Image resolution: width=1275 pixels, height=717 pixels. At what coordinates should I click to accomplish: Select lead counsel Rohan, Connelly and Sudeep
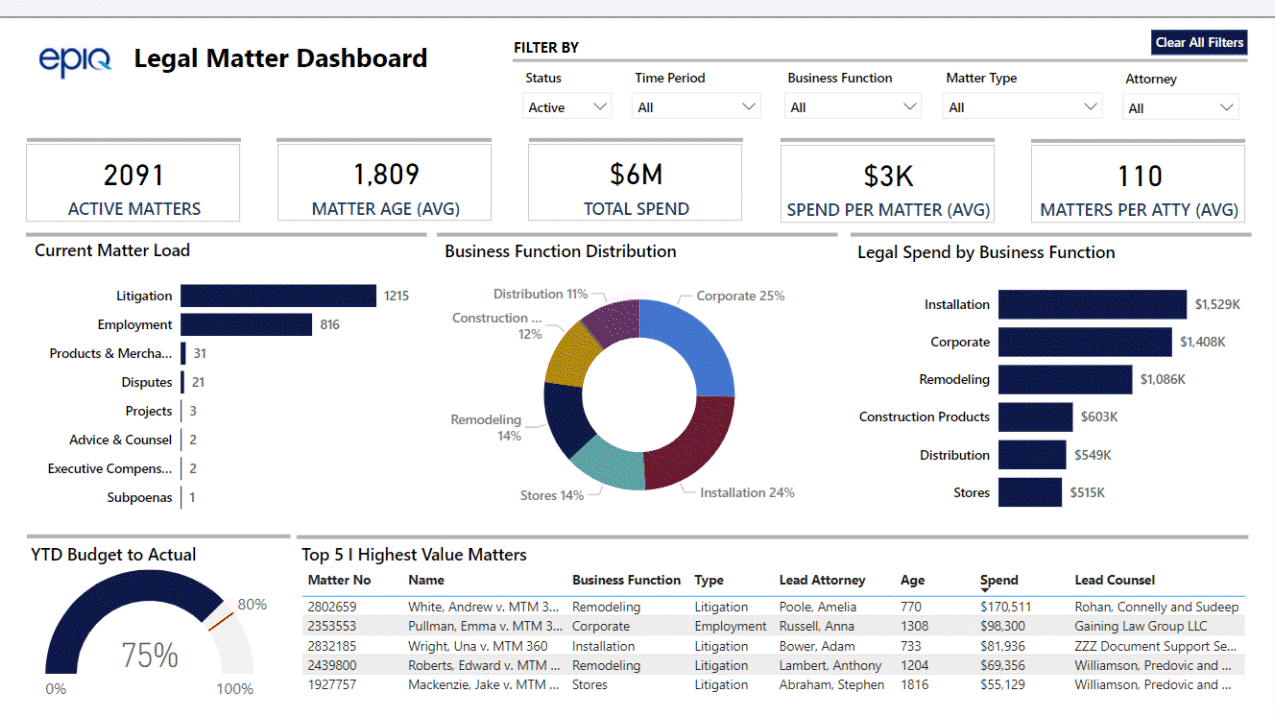[1157, 607]
